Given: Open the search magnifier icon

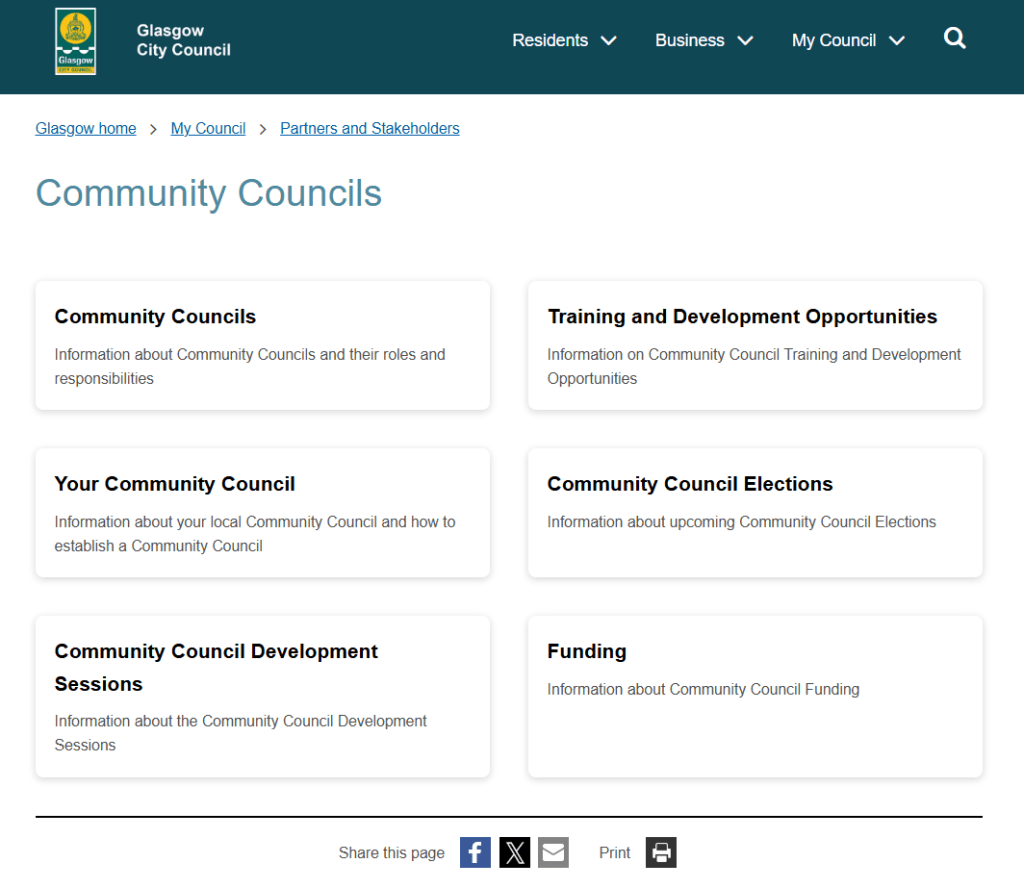Looking at the screenshot, I should [x=955, y=39].
